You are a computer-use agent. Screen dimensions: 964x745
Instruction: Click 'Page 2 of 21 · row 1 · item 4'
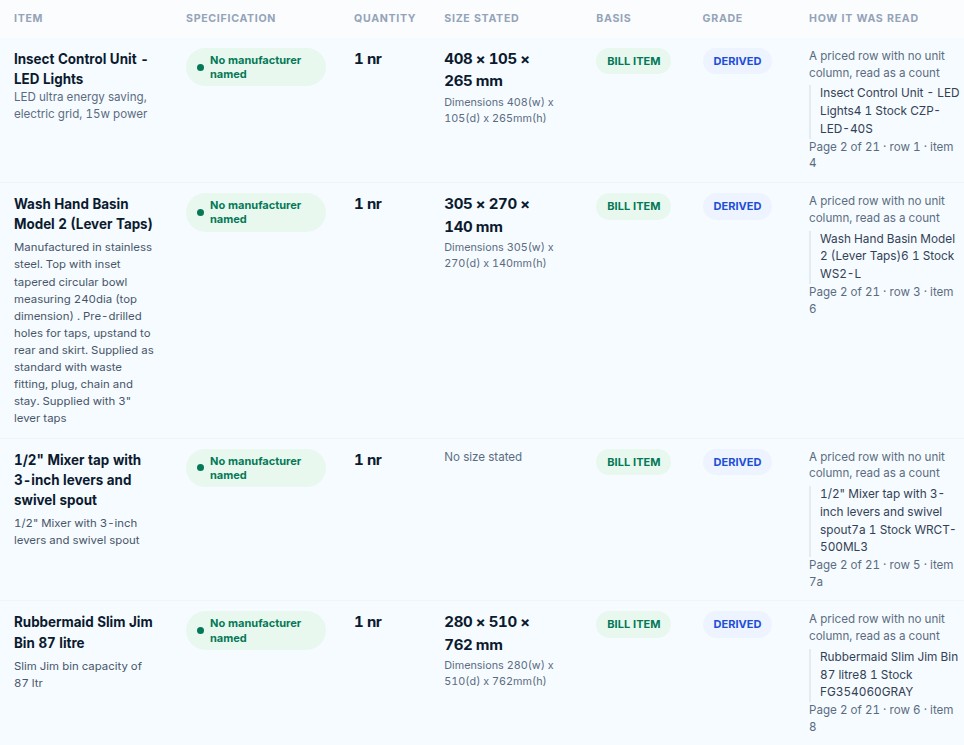coord(881,155)
